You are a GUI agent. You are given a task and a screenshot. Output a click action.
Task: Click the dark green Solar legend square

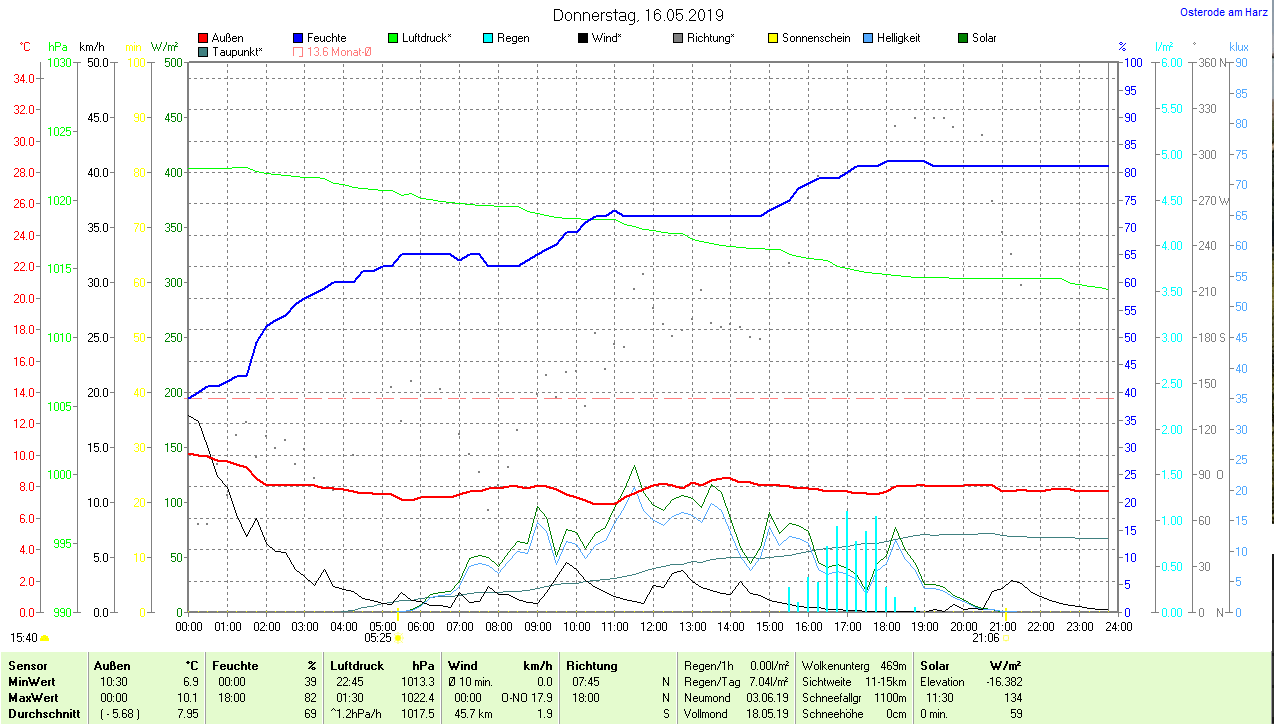pos(963,38)
